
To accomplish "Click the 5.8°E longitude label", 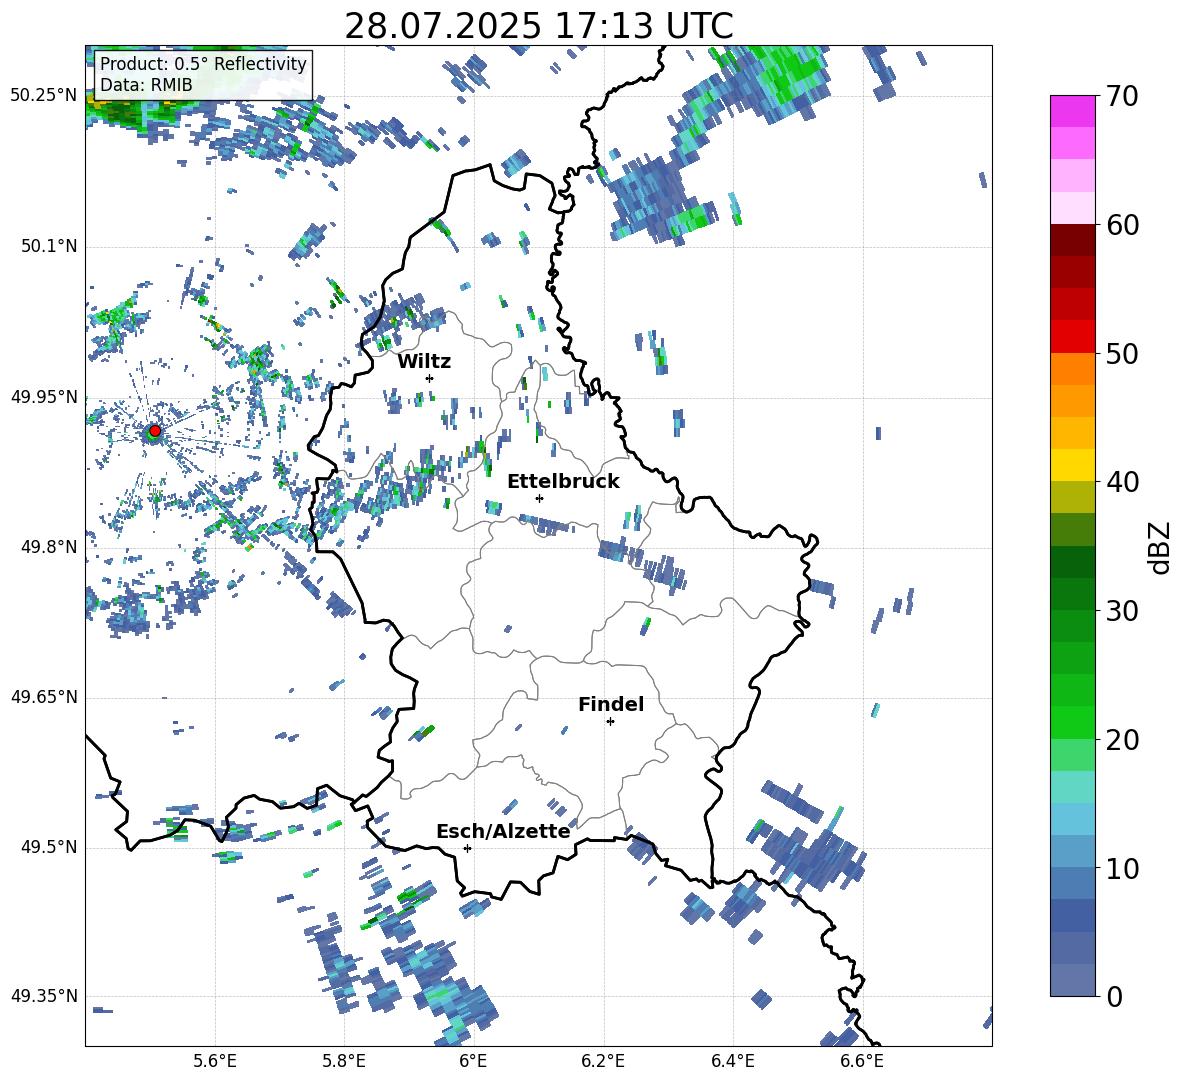I will click(344, 1061).
